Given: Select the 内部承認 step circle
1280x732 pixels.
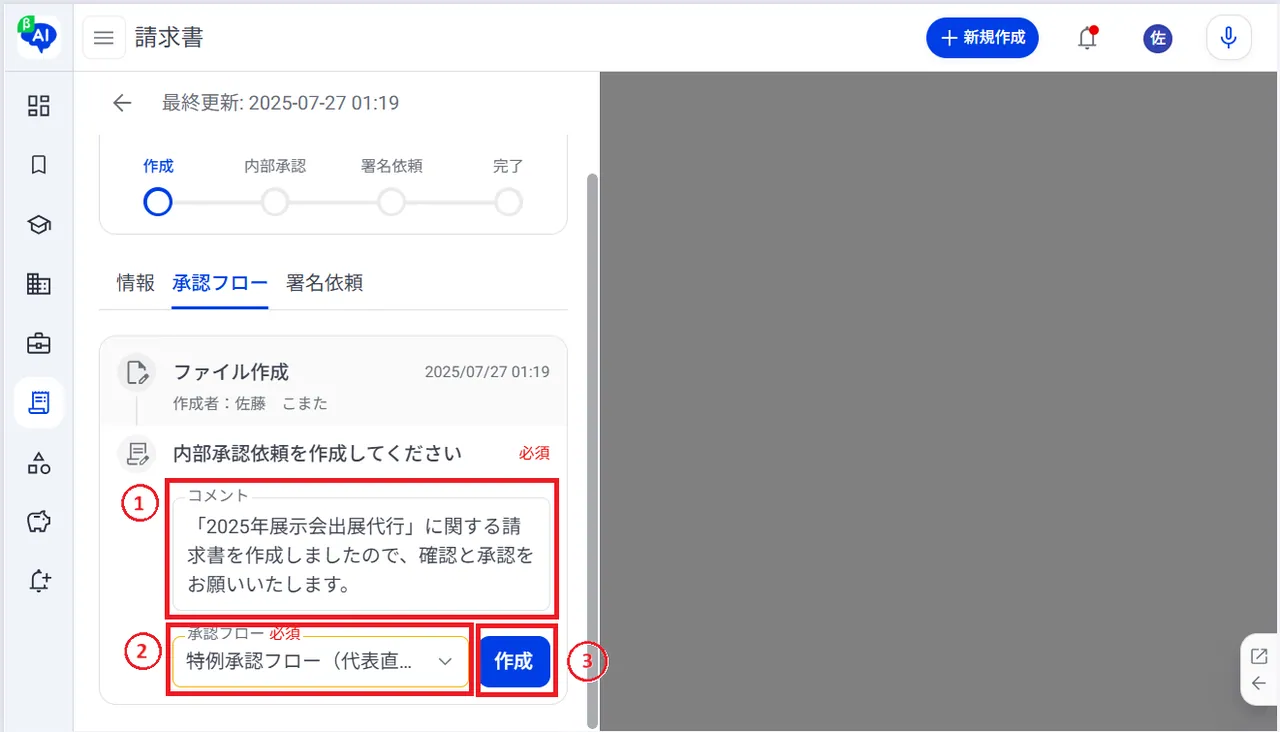Looking at the screenshot, I should point(275,202).
